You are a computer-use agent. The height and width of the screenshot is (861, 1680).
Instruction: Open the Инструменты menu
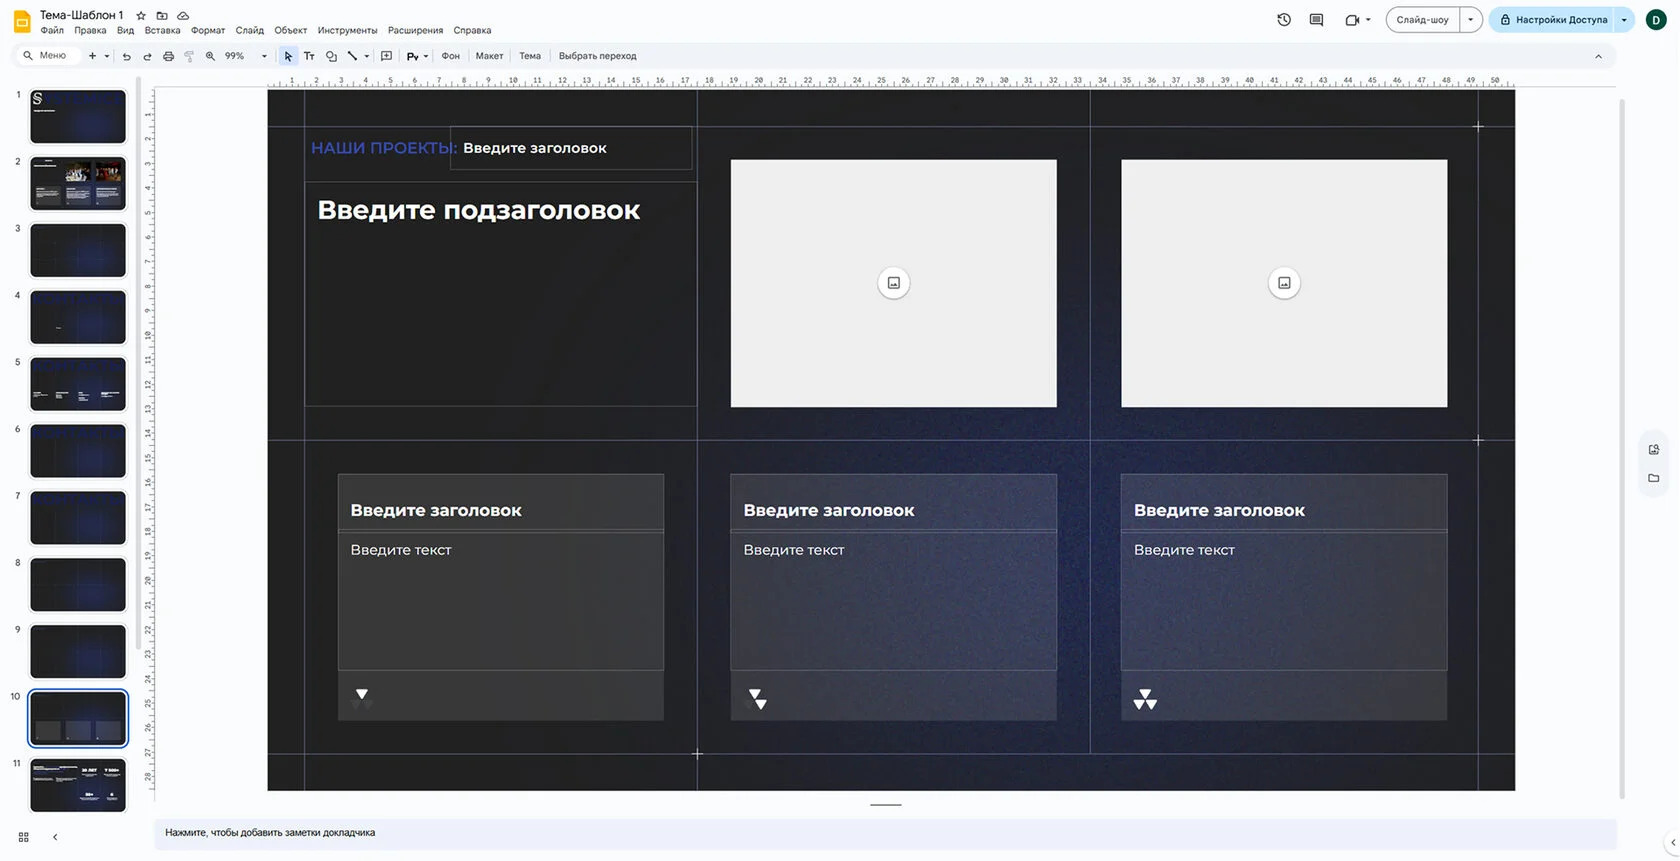pyautogui.click(x=347, y=30)
